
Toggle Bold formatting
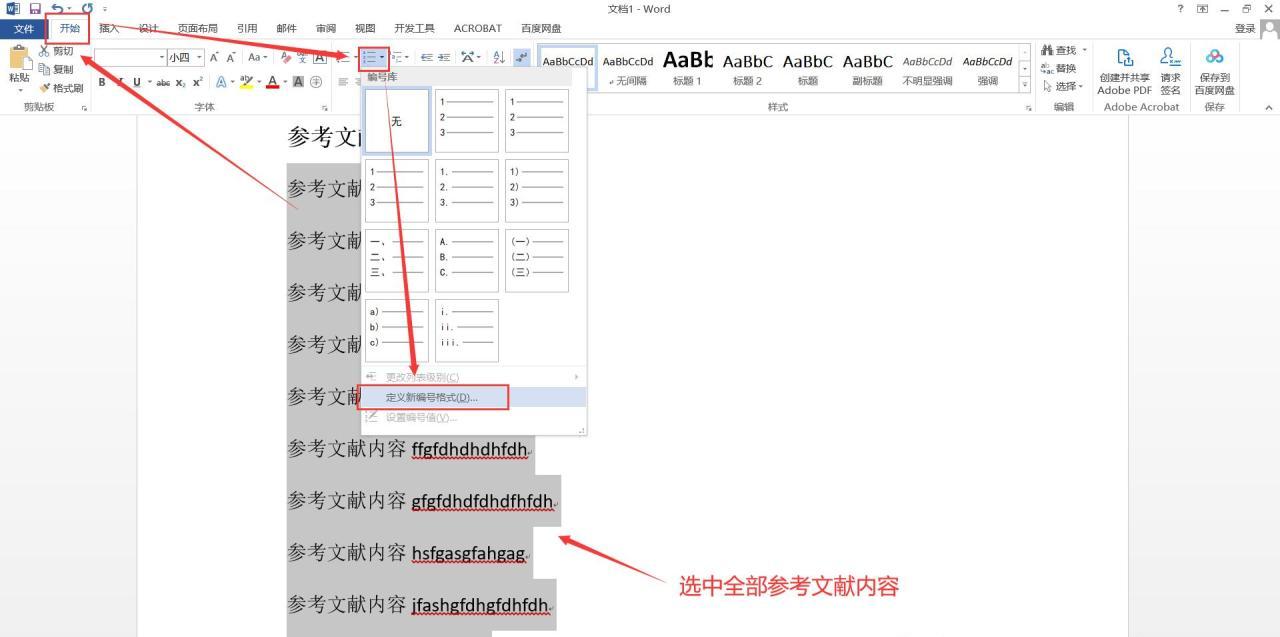point(102,82)
